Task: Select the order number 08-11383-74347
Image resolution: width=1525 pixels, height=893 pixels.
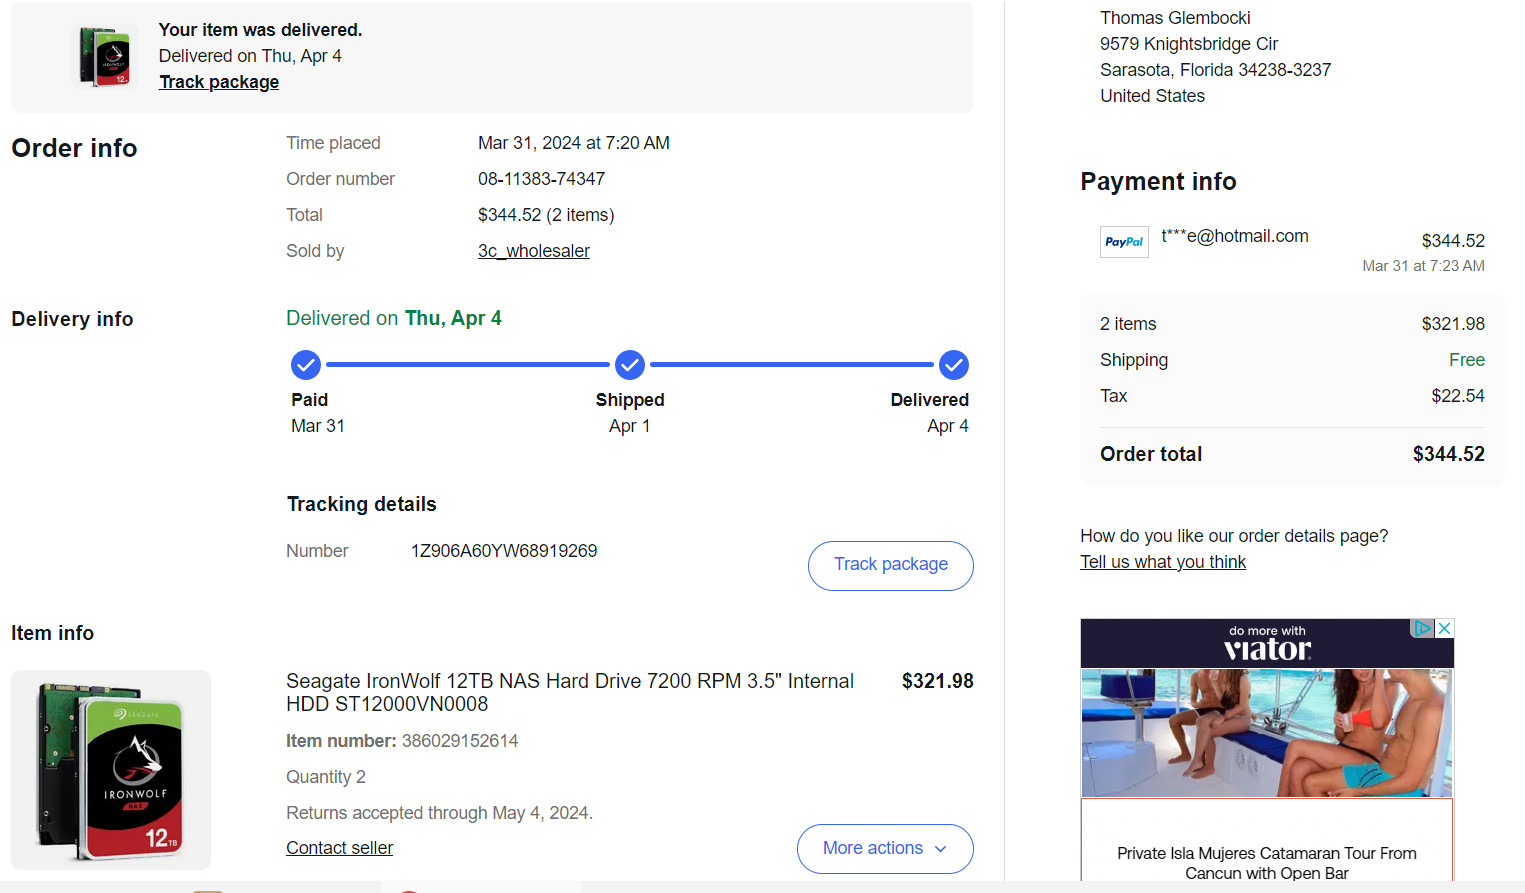Action: tap(541, 179)
